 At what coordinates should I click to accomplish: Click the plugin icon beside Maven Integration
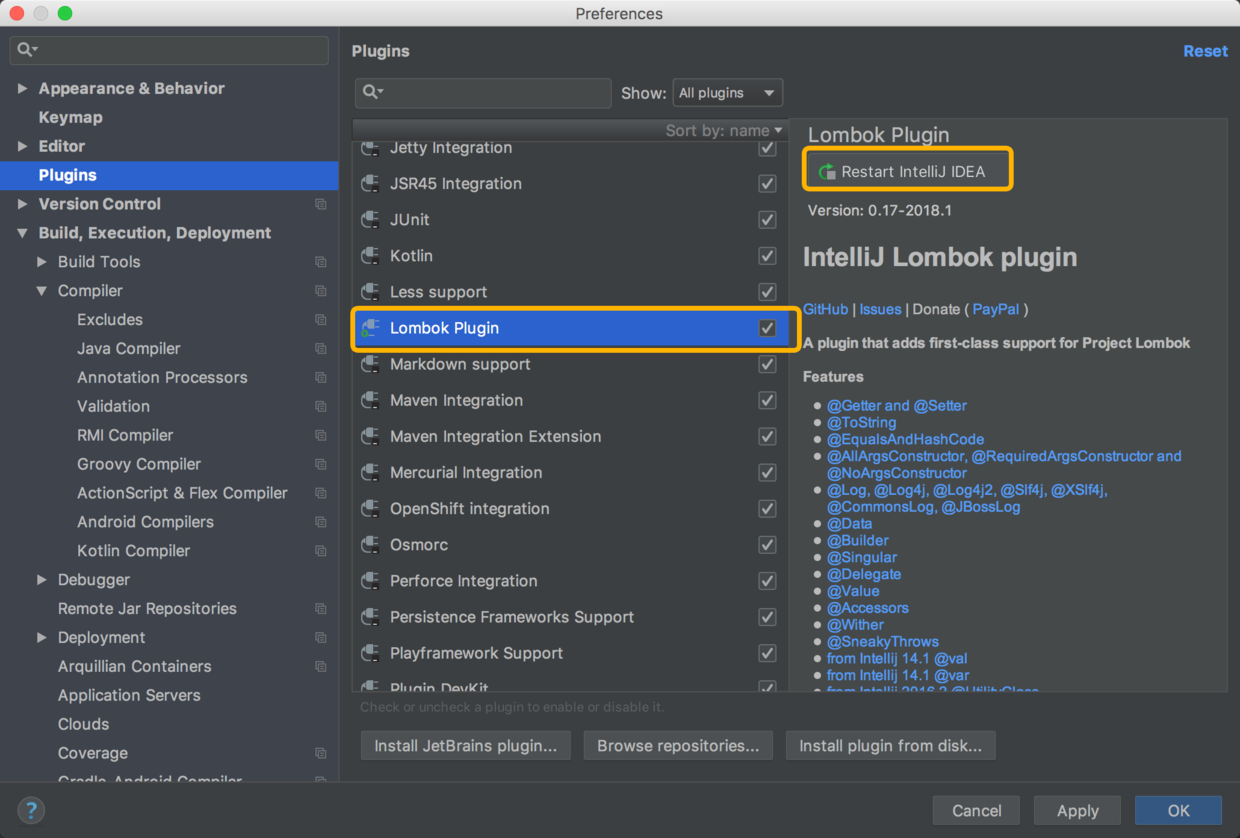[x=371, y=400]
